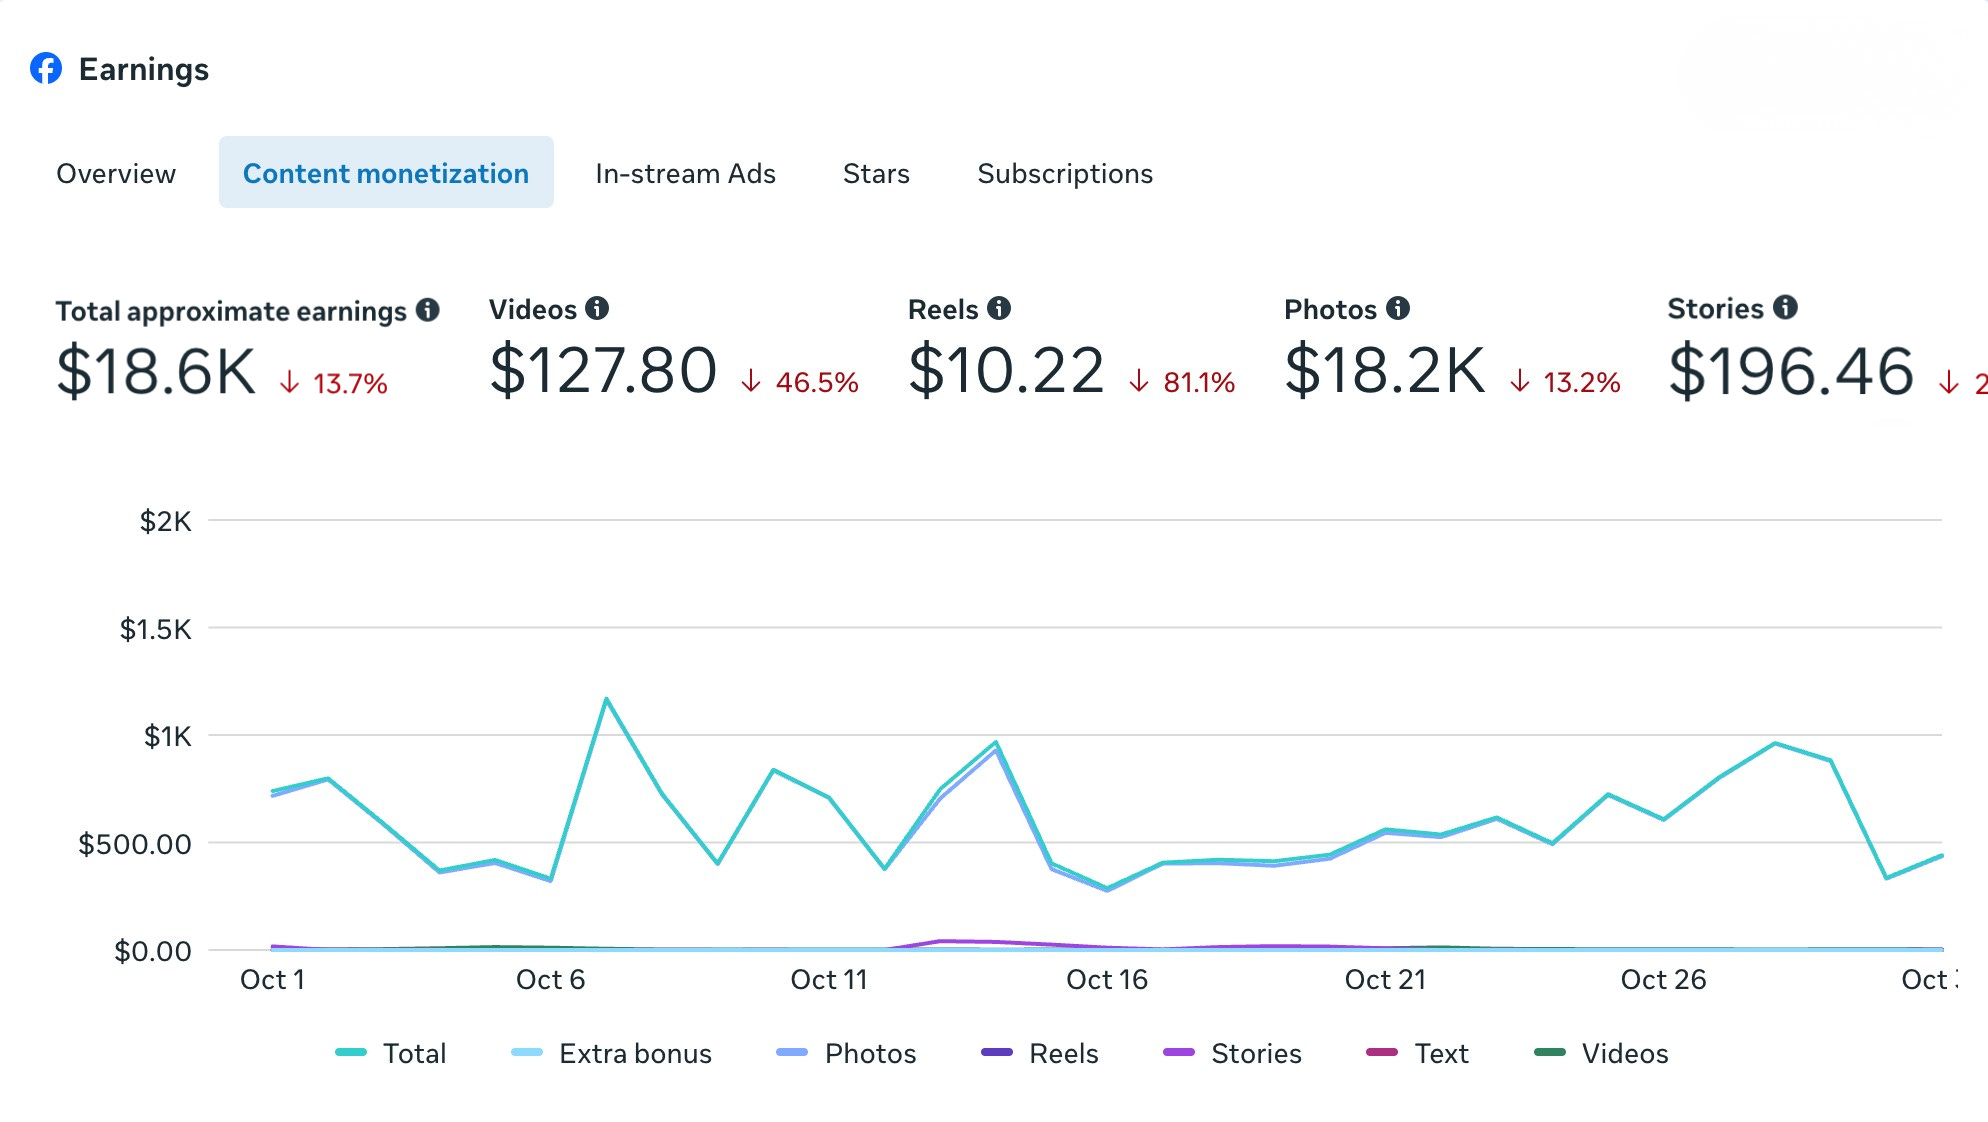Click the $18.2K Photos earnings value
Screen dimensions: 1988x1122
(1385, 370)
